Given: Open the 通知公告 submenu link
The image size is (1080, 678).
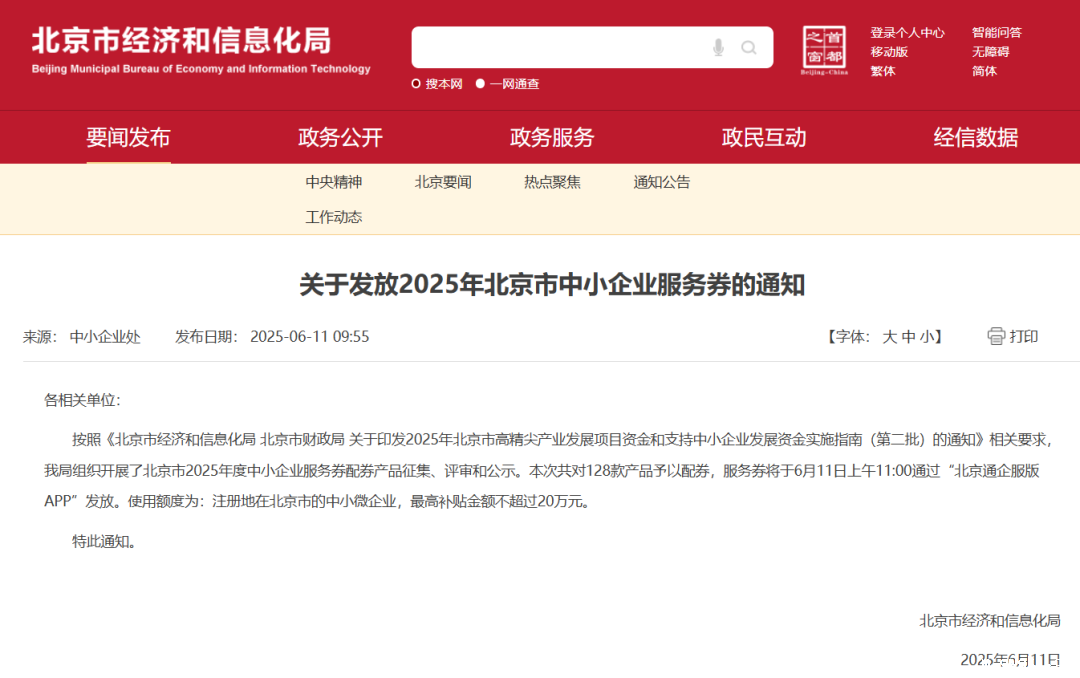Looking at the screenshot, I should (x=662, y=182).
